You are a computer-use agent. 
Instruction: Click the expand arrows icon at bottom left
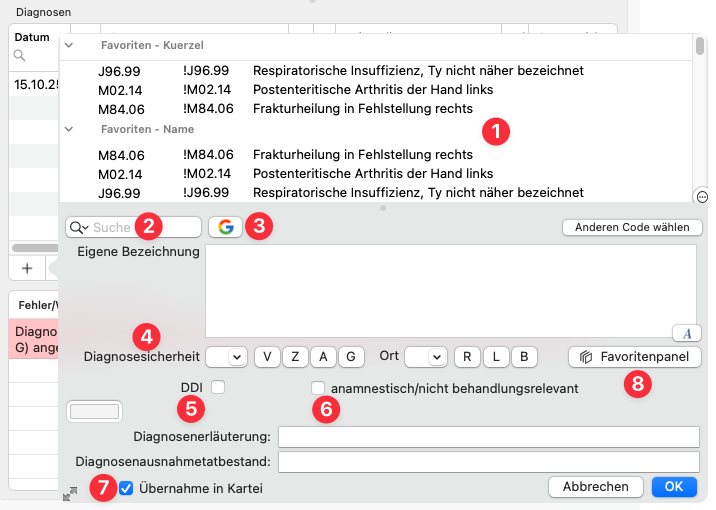[70, 494]
